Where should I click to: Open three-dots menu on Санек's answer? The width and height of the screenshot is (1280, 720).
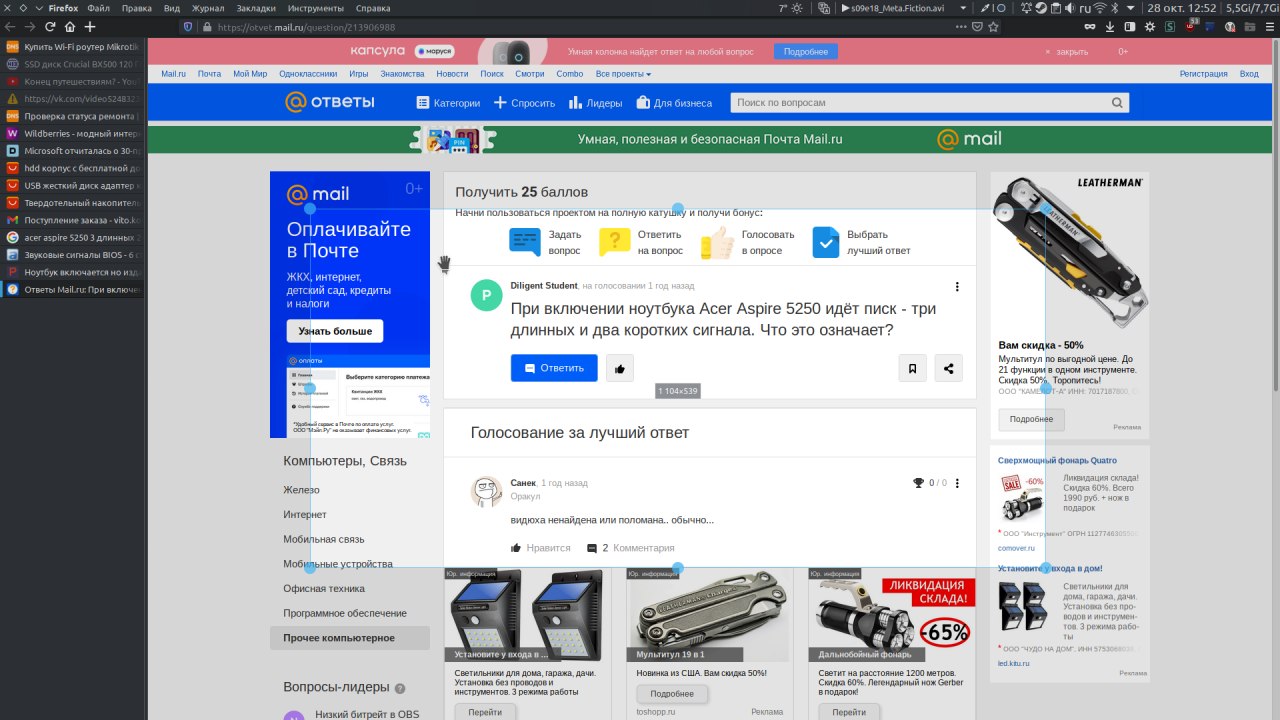tap(957, 483)
